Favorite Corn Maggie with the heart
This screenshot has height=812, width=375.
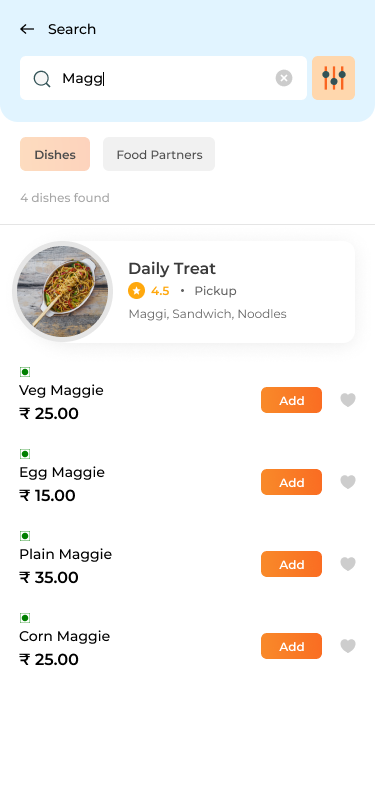click(348, 646)
